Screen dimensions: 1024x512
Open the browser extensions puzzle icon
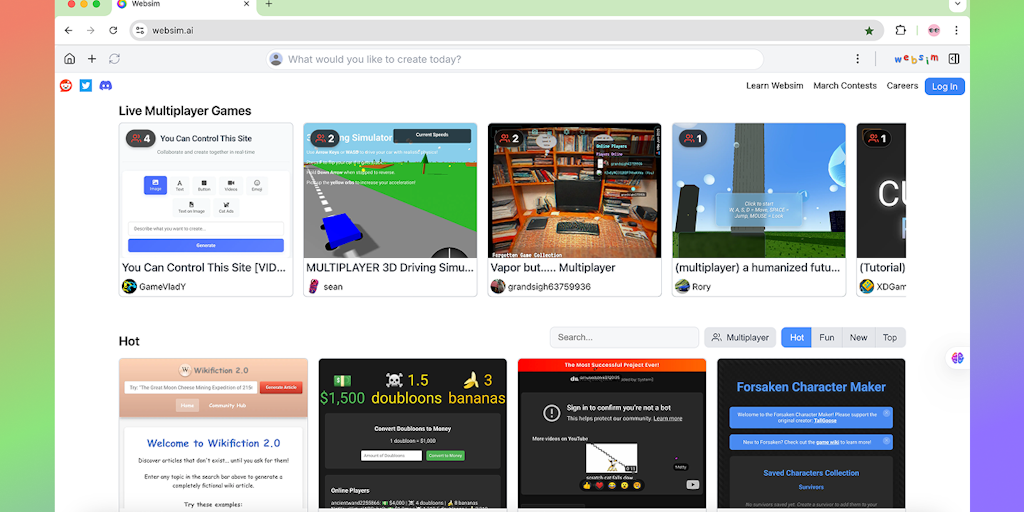(901, 30)
